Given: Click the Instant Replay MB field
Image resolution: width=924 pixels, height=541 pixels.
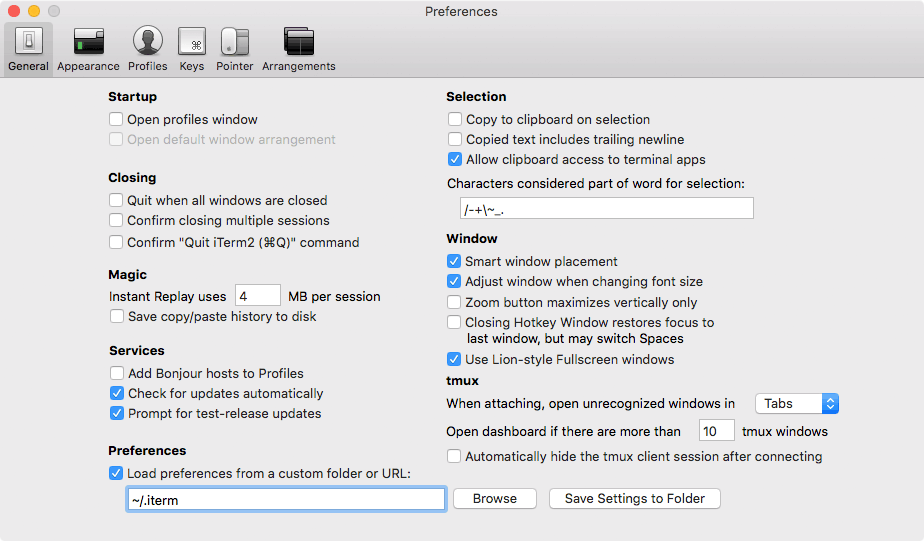Looking at the screenshot, I should pos(258,295).
